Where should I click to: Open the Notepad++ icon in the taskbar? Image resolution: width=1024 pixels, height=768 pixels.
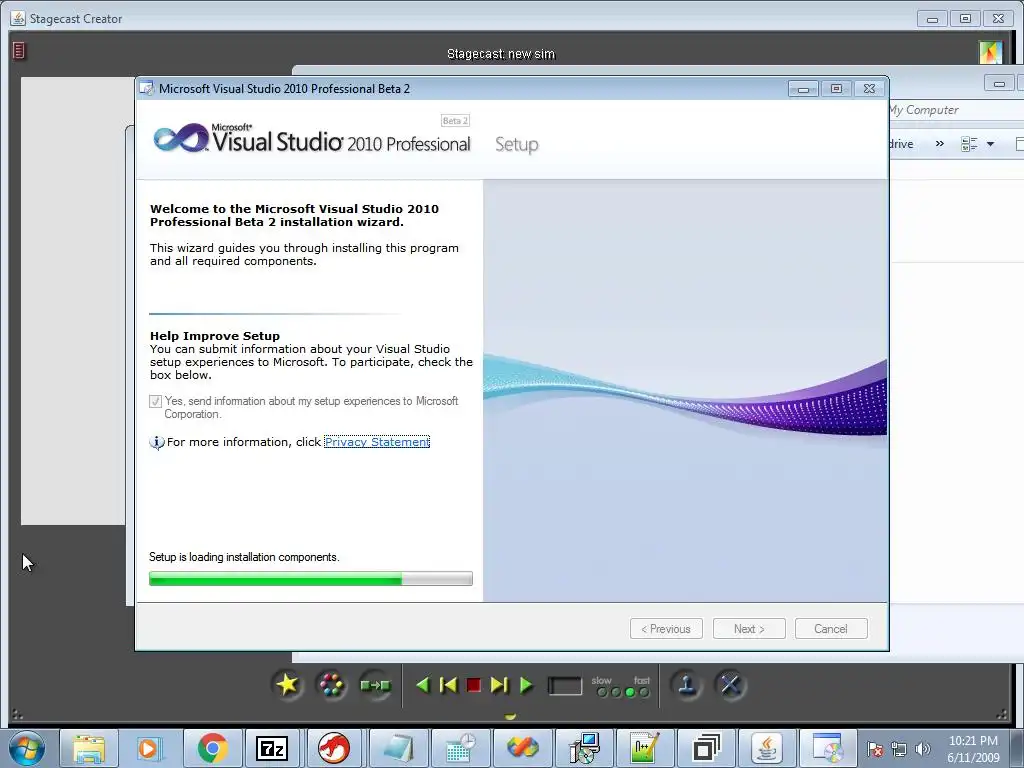[645, 748]
